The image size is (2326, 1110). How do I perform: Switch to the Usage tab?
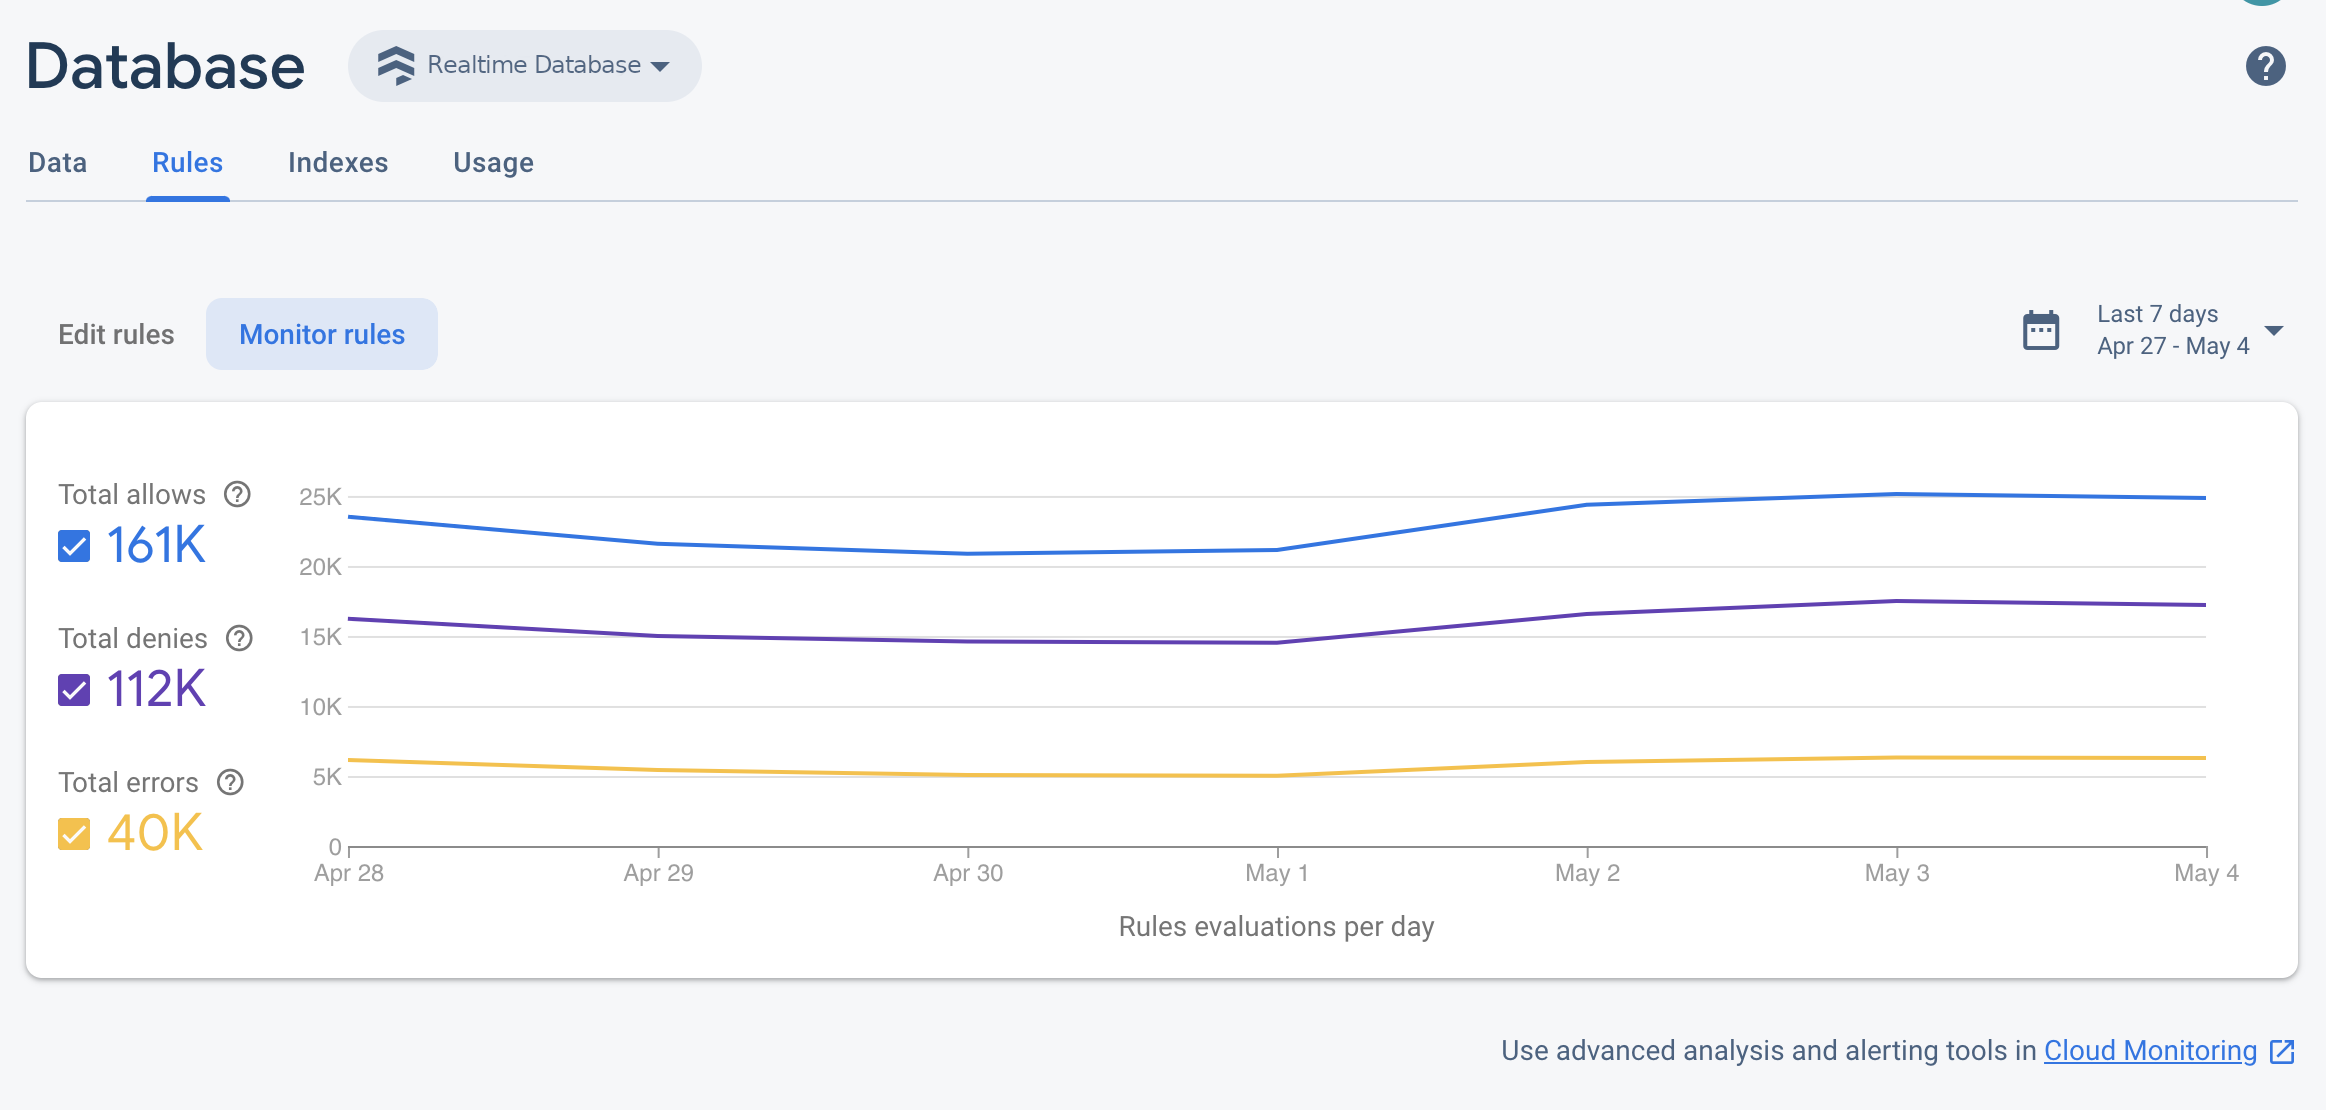point(492,162)
